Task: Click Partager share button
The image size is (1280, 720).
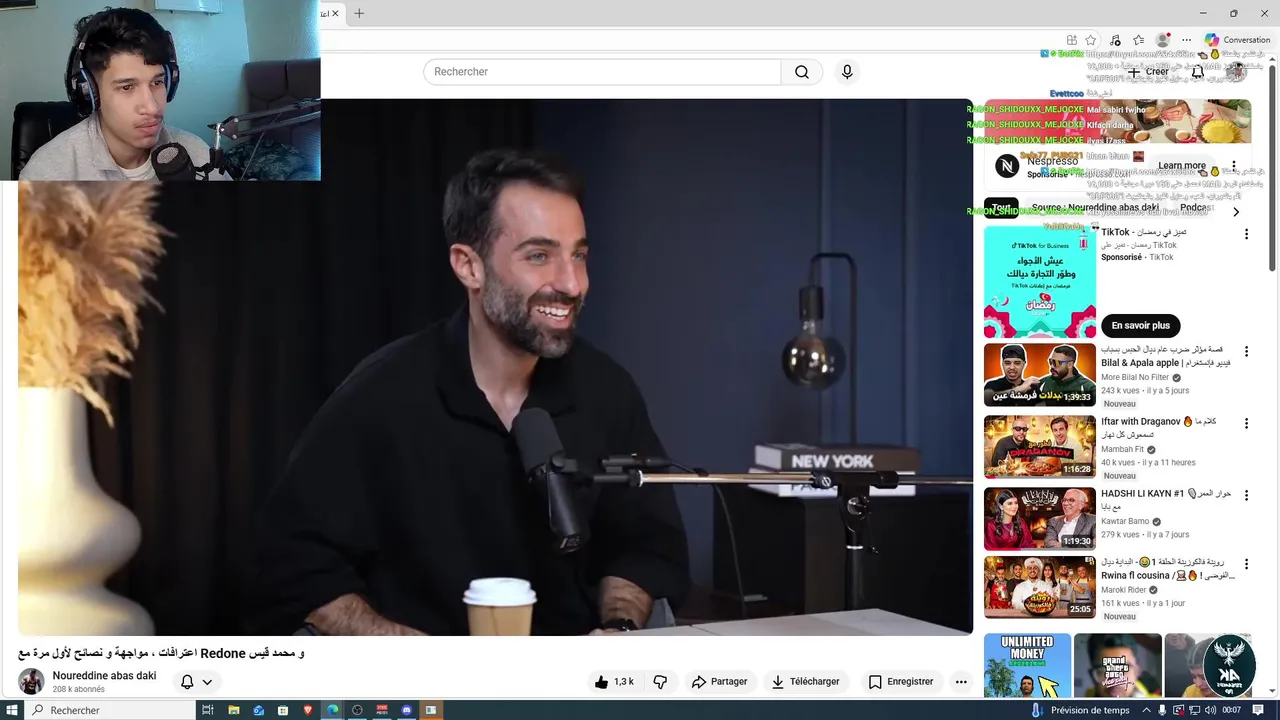Action: [x=719, y=682]
